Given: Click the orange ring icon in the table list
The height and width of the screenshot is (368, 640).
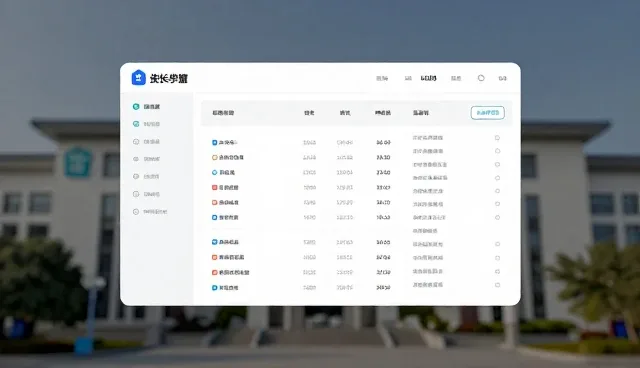Looking at the screenshot, I should (214, 157).
